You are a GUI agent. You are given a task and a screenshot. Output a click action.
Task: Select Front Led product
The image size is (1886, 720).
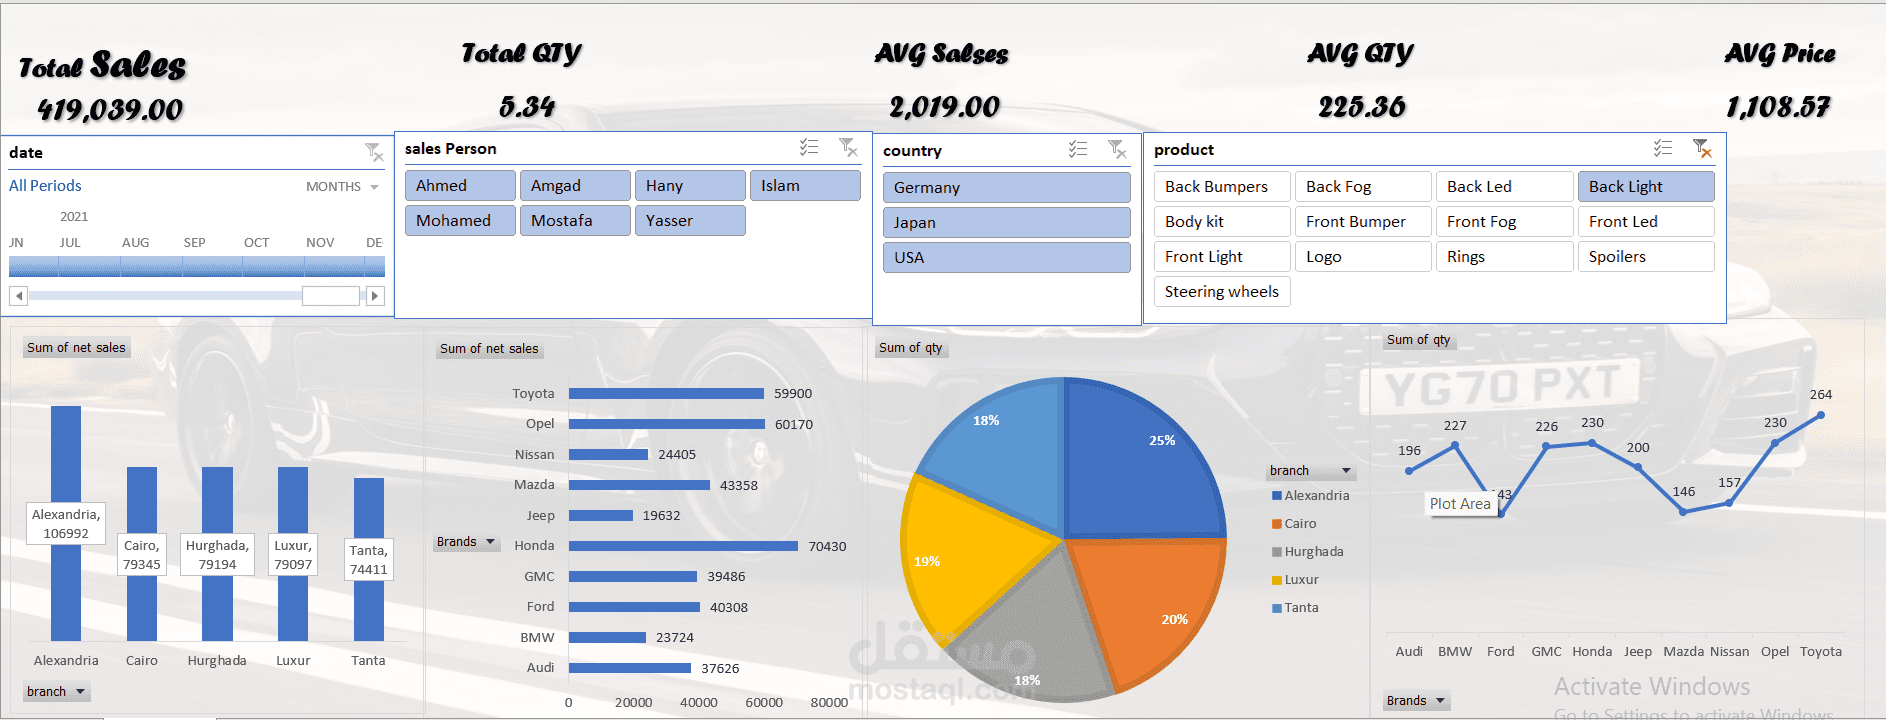pos(1646,222)
